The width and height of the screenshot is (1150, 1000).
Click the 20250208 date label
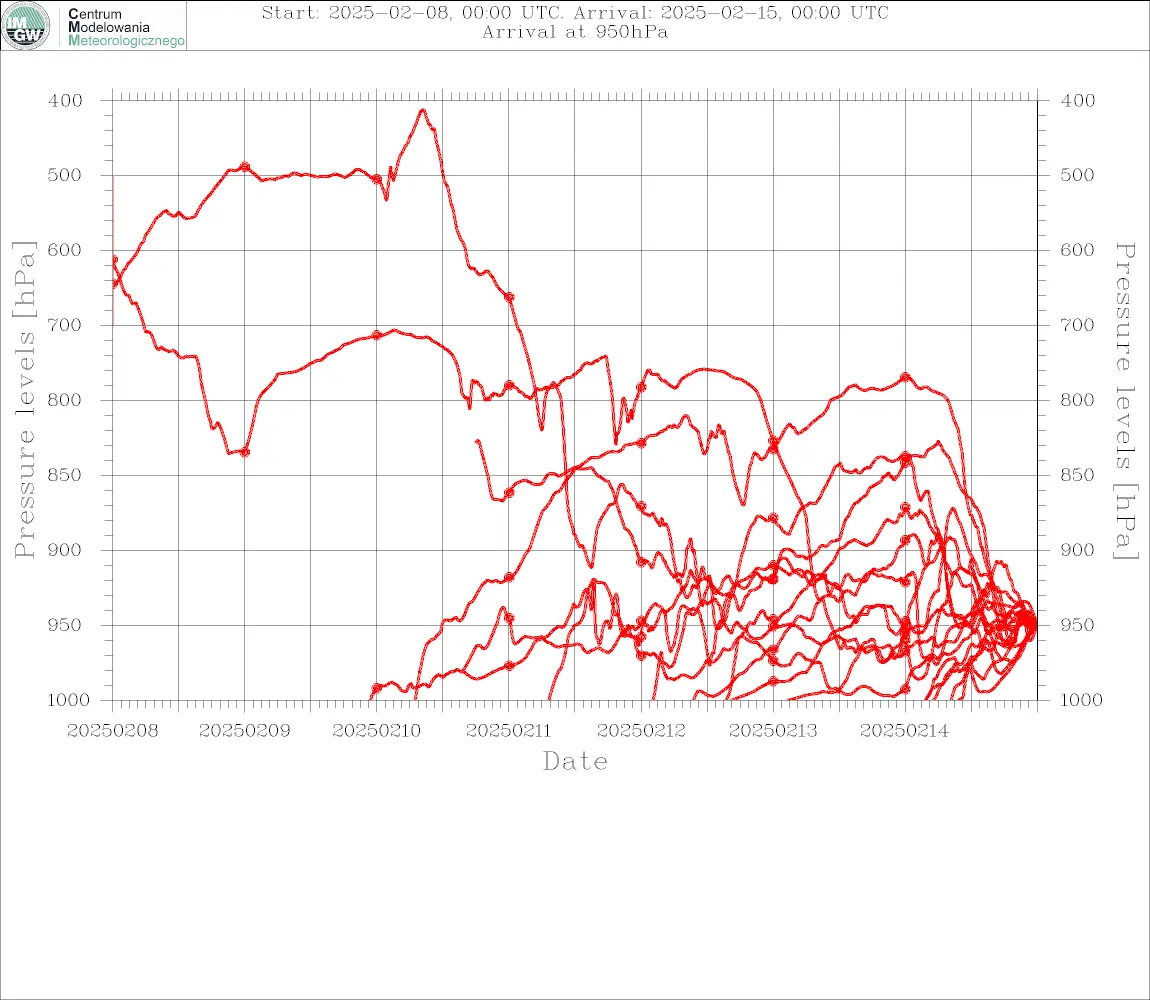[x=112, y=731]
